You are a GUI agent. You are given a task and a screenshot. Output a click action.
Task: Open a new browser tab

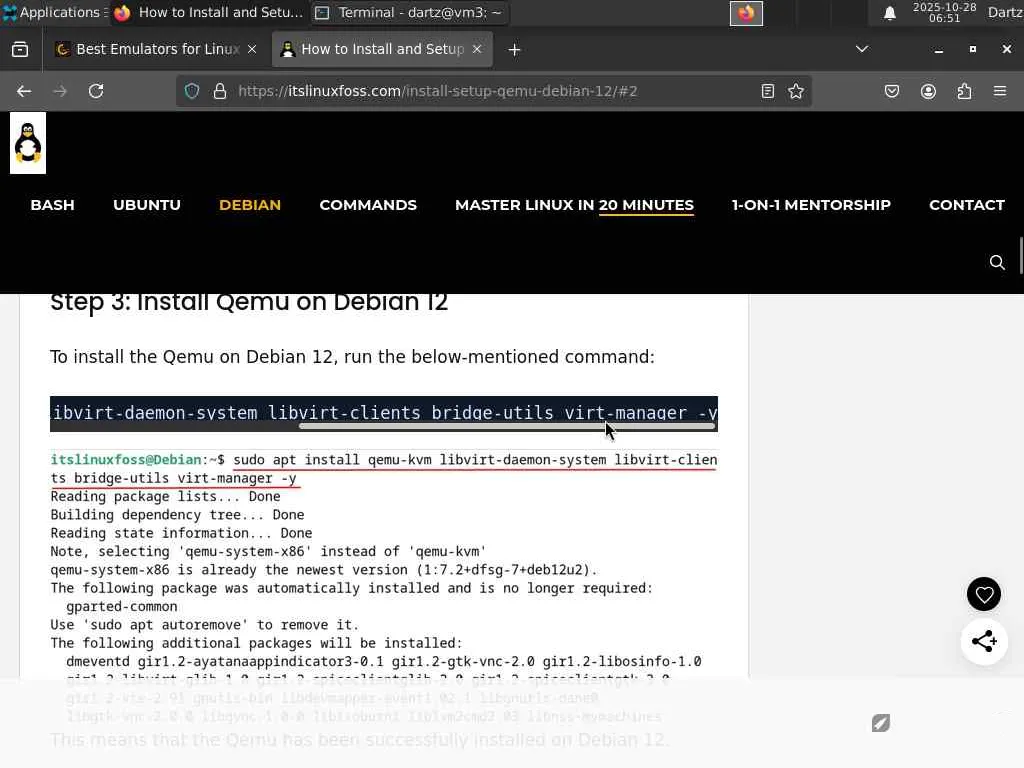point(515,50)
